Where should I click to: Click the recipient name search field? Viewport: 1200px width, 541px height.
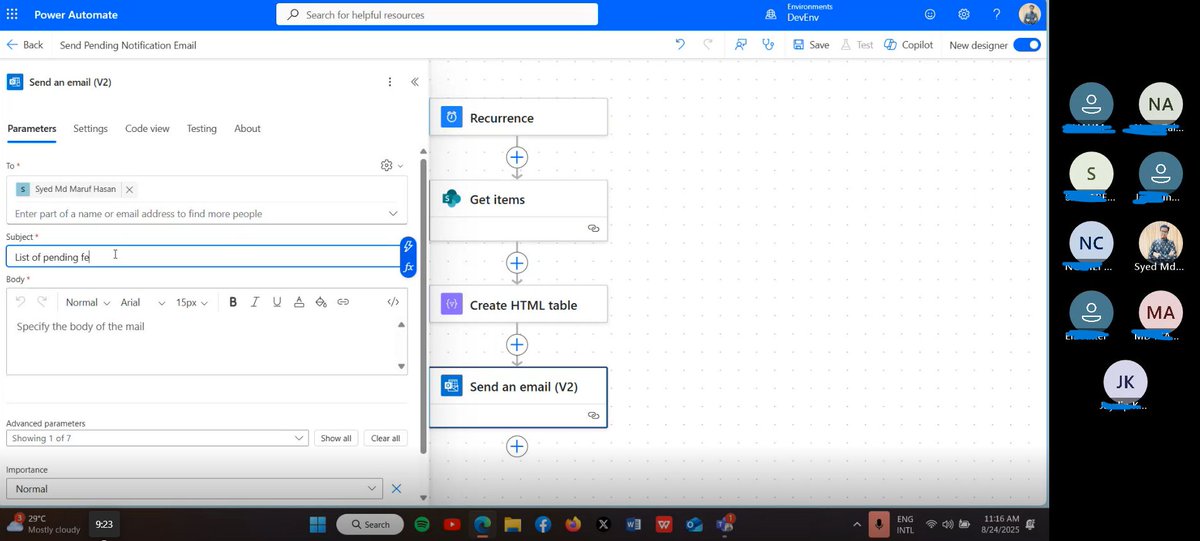point(195,213)
